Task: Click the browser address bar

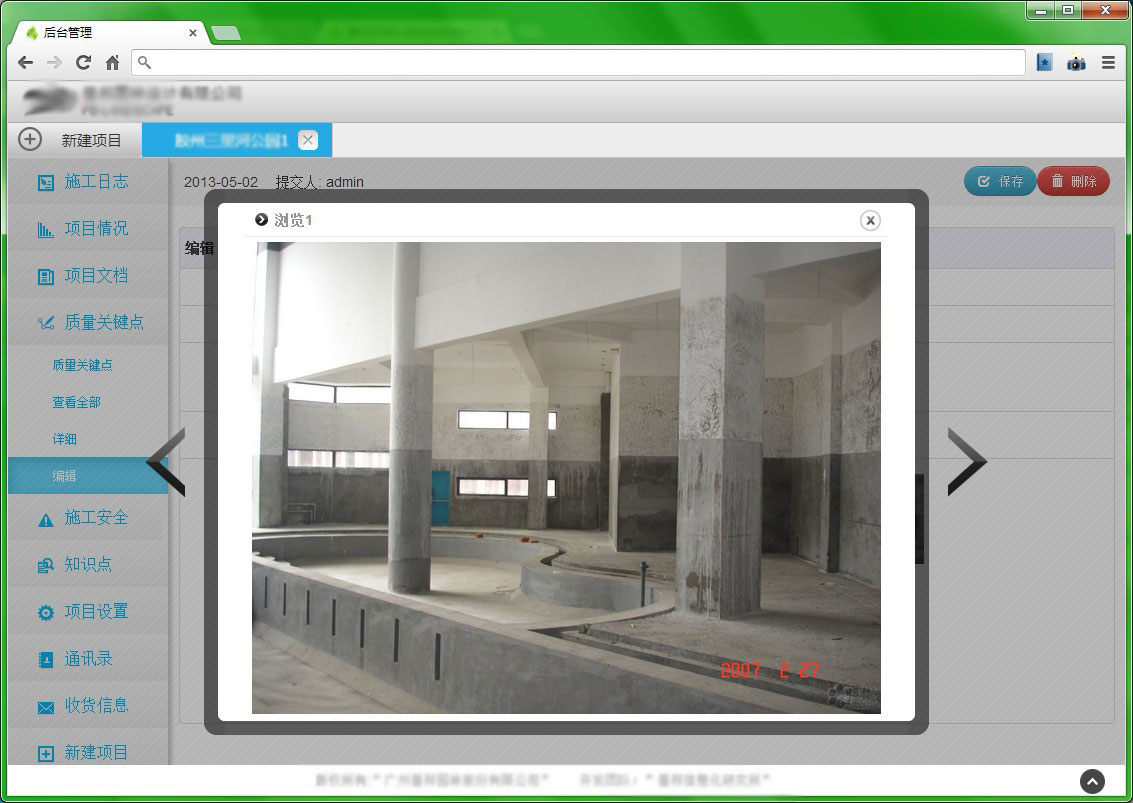Action: click(578, 63)
